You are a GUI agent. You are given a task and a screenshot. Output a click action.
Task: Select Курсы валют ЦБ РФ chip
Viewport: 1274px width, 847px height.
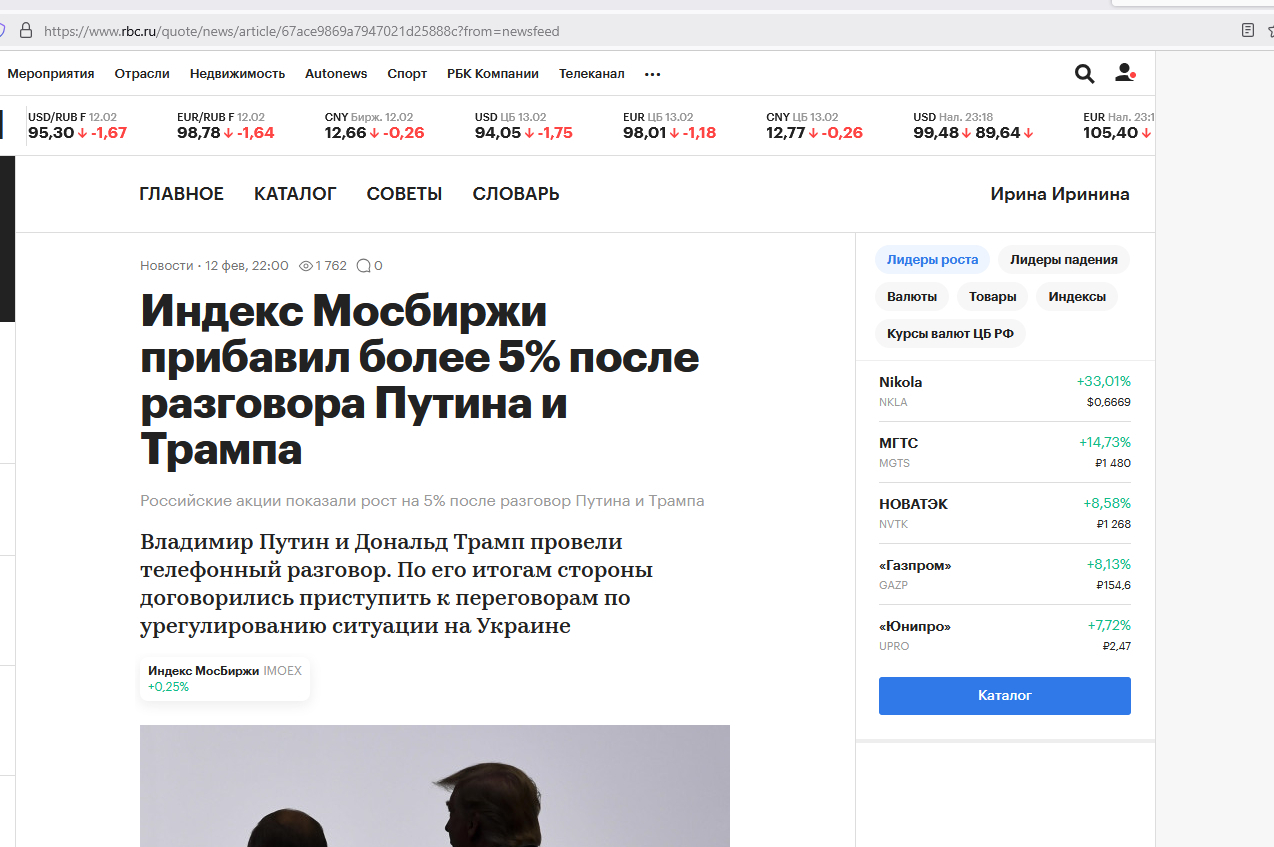pyautogui.click(x=950, y=334)
